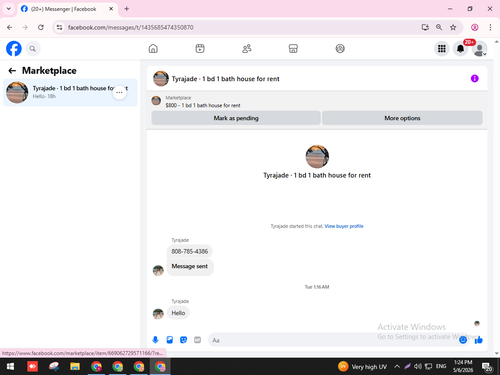Viewport: 500px width, 375px height.
Task: Open the tab search dropdown arrow
Action: click(9, 9)
